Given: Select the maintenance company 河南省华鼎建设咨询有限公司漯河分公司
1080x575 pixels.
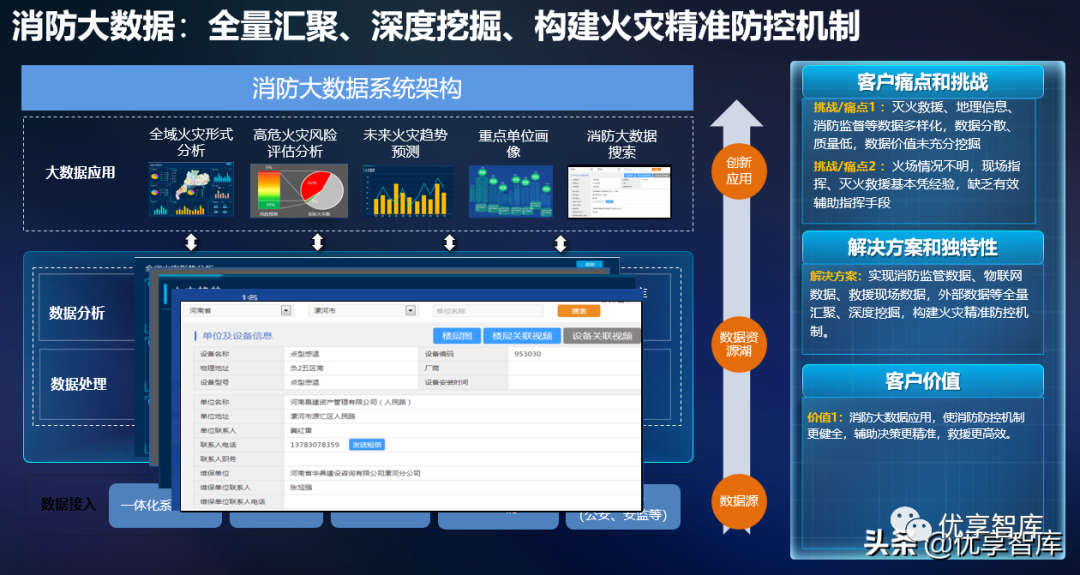Looking at the screenshot, I should click(x=355, y=473).
